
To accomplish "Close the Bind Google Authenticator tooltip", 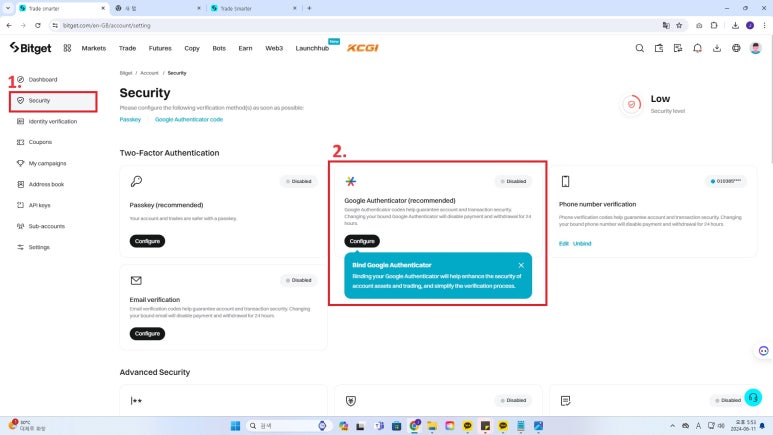I will point(521,265).
